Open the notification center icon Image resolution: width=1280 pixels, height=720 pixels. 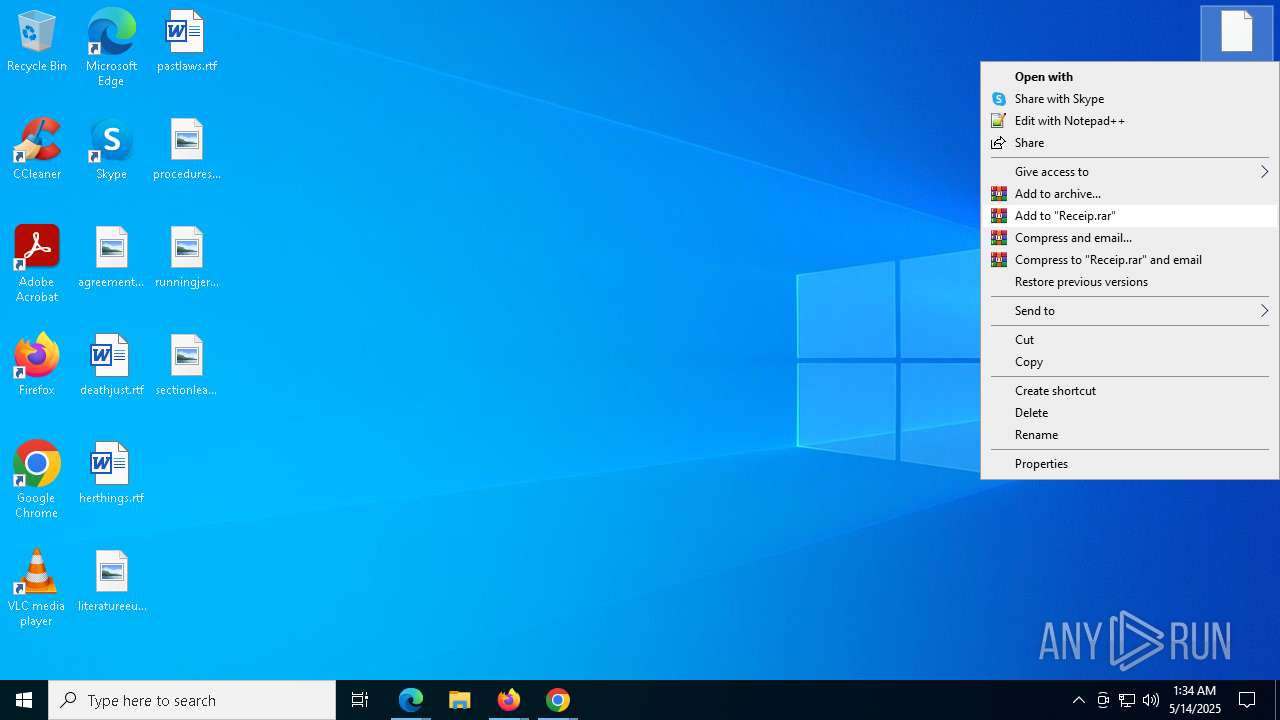[x=1247, y=700]
